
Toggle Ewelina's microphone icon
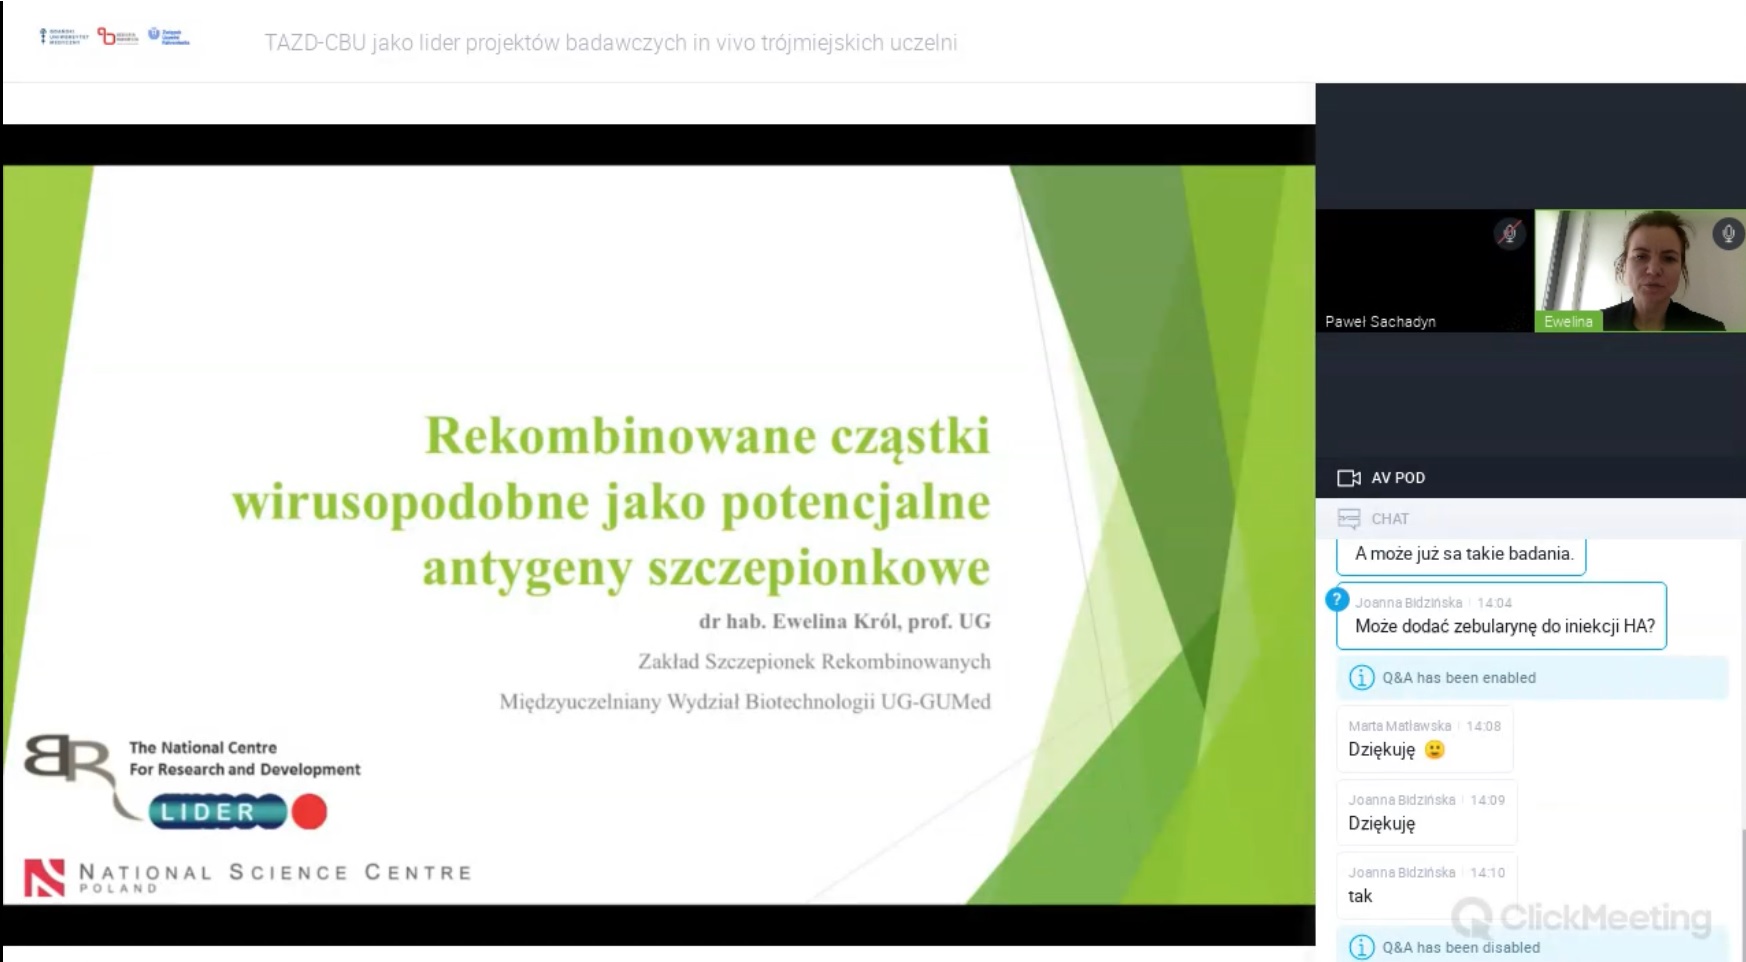pyautogui.click(x=1727, y=234)
